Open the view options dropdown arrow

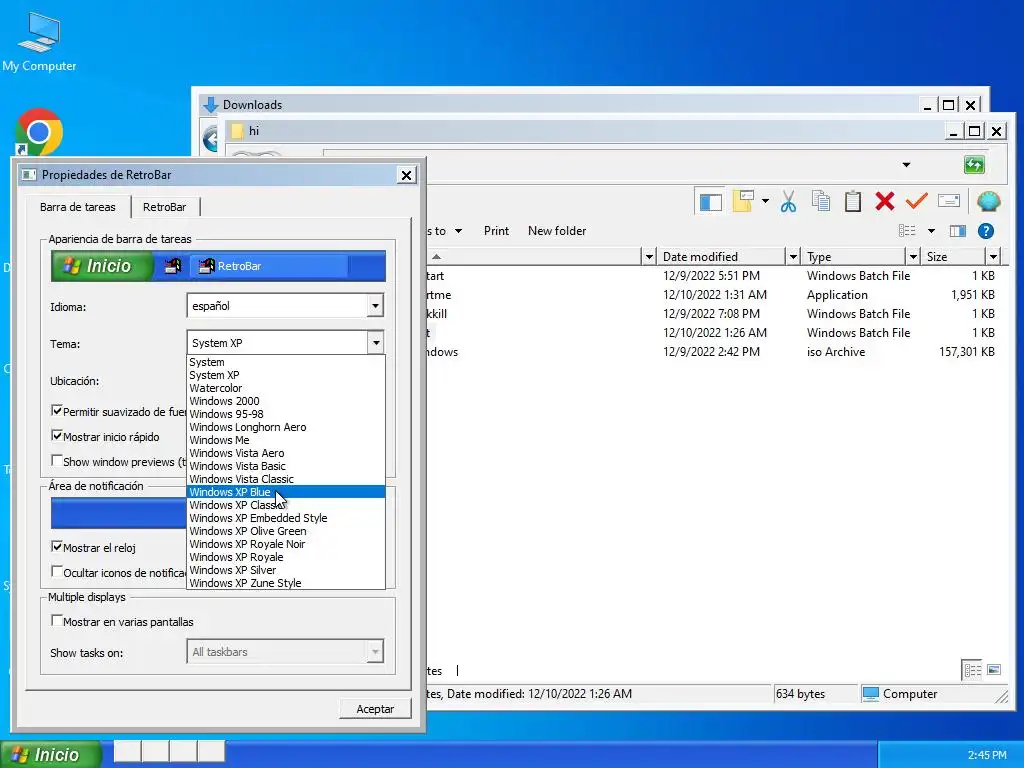(931, 231)
